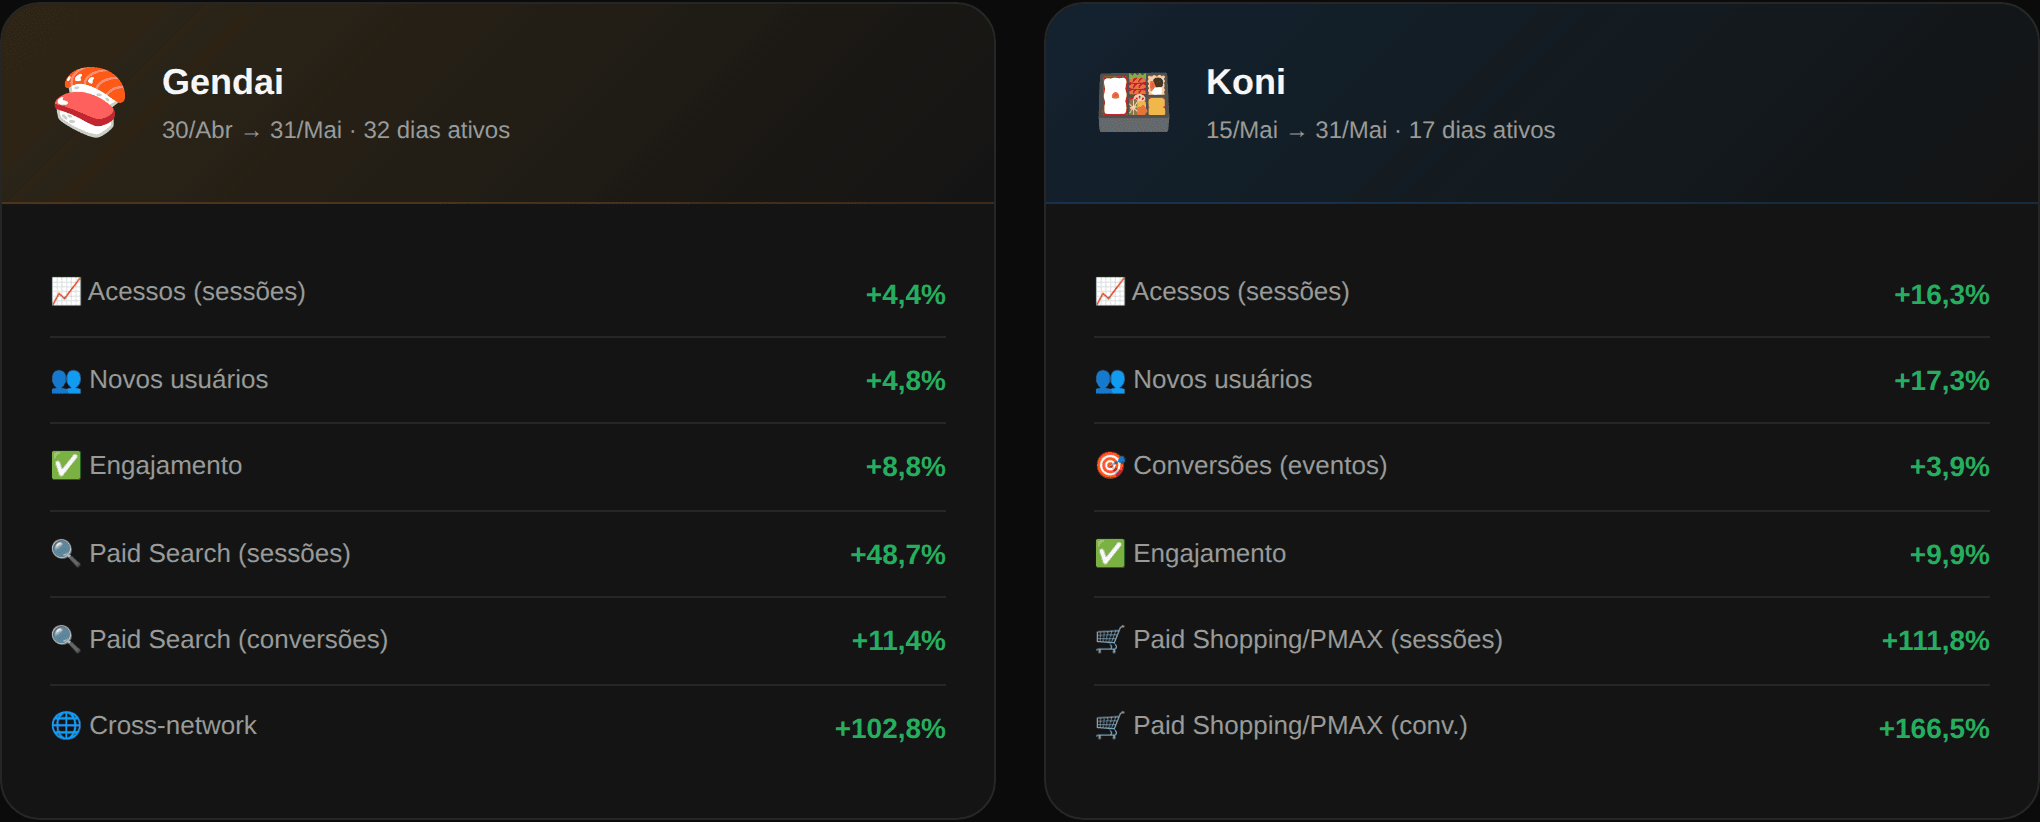Click the magnifier icon beside Paid Search (conversões)
This screenshot has height=822, width=2040.
[66, 639]
